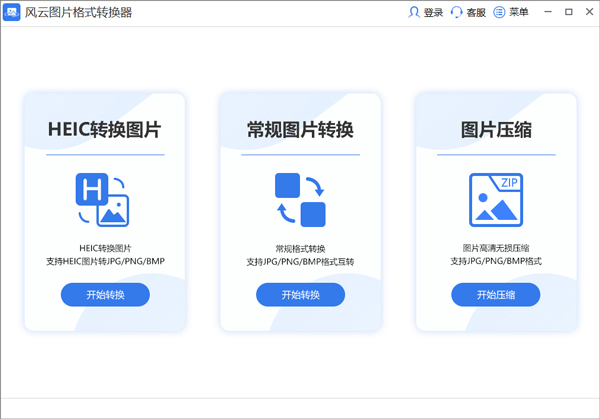The width and height of the screenshot is (600, 419).
Task: Select the 图片压缩 card title
Action: 496,129
